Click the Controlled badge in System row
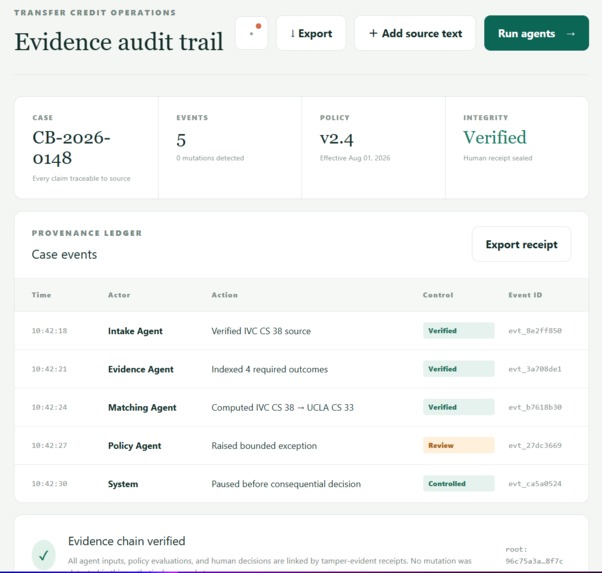The image size is (602, 573). [x=459, y=484]
